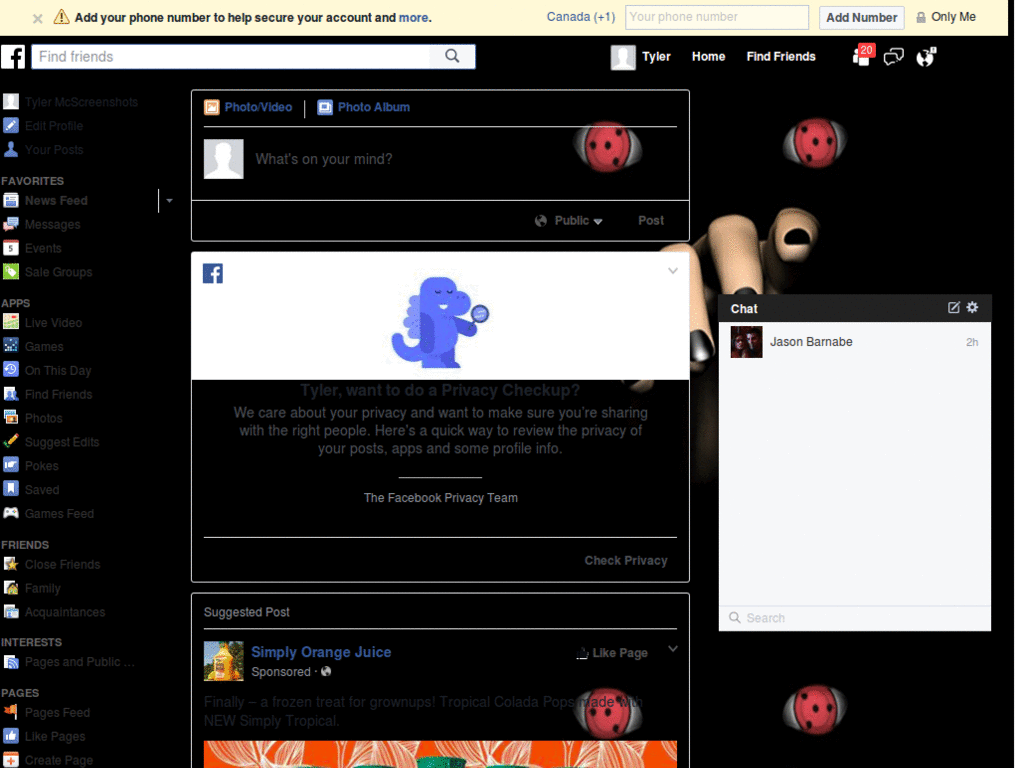Switch to the Home tab
Image resolution: width=1024 pixels, height=768 pixels.
[x=708, y=57]
